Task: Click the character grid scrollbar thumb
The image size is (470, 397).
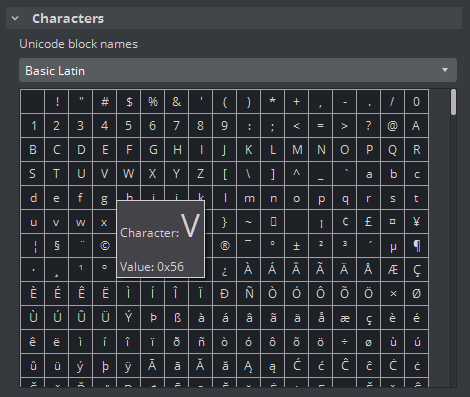Action: tap(453, 102)
